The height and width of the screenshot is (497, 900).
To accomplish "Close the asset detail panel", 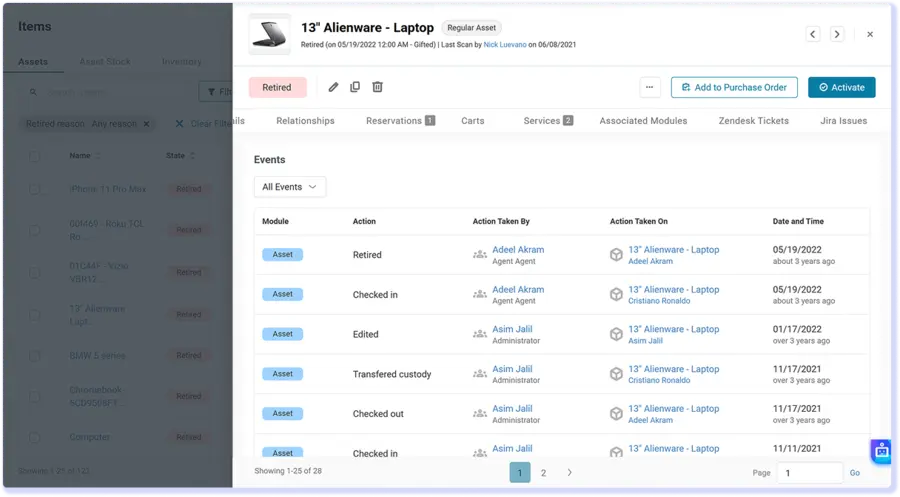I will 870,34.
